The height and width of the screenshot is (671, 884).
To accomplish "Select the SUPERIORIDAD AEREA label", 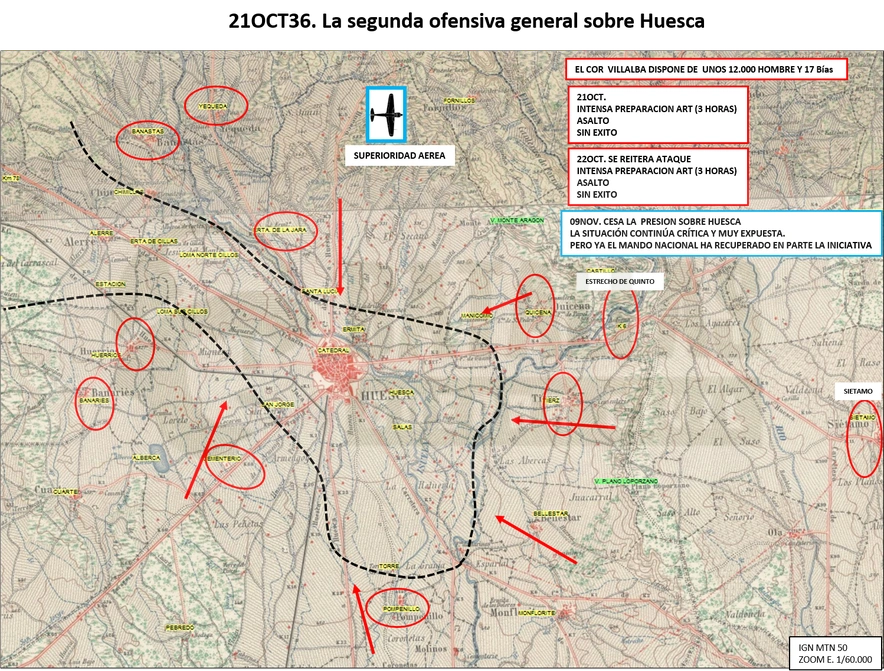I will coord(399,156).
